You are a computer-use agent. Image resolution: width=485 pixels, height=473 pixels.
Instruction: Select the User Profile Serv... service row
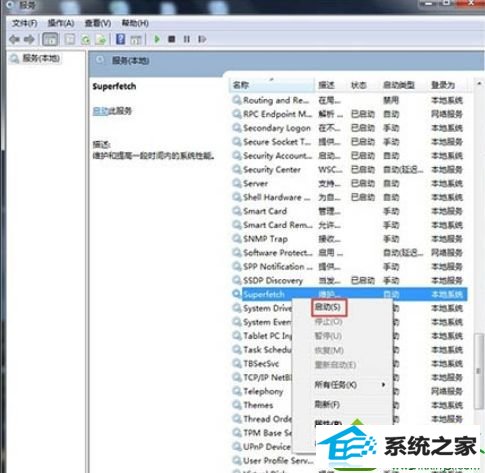point(273,461)
